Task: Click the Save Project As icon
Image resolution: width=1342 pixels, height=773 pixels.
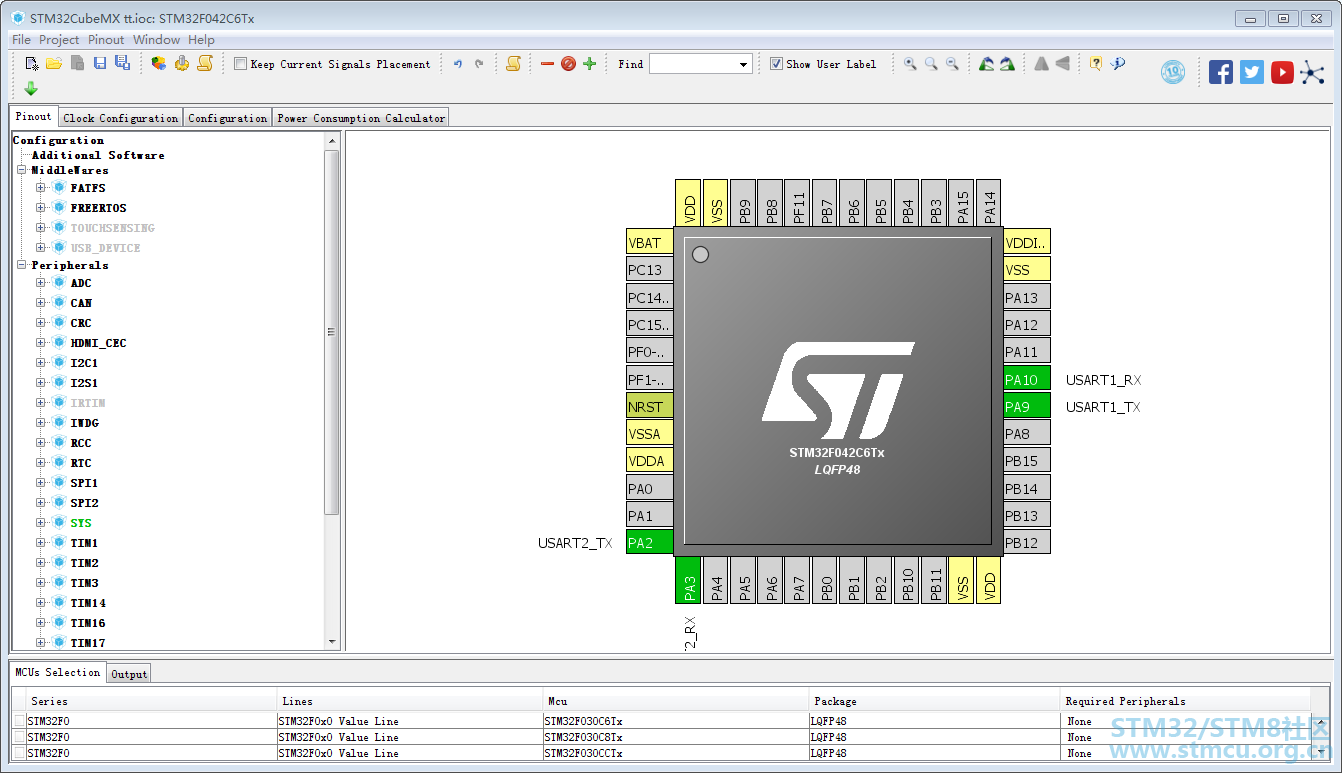Action: pos(122,64)
